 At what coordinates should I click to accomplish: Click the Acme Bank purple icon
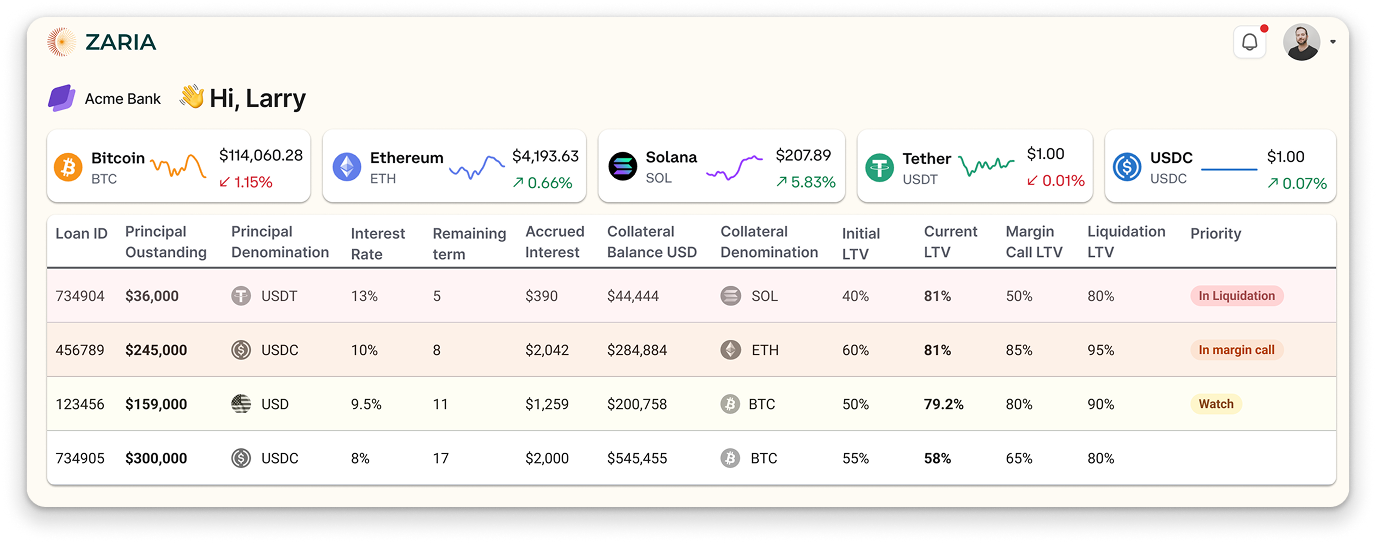62,98
